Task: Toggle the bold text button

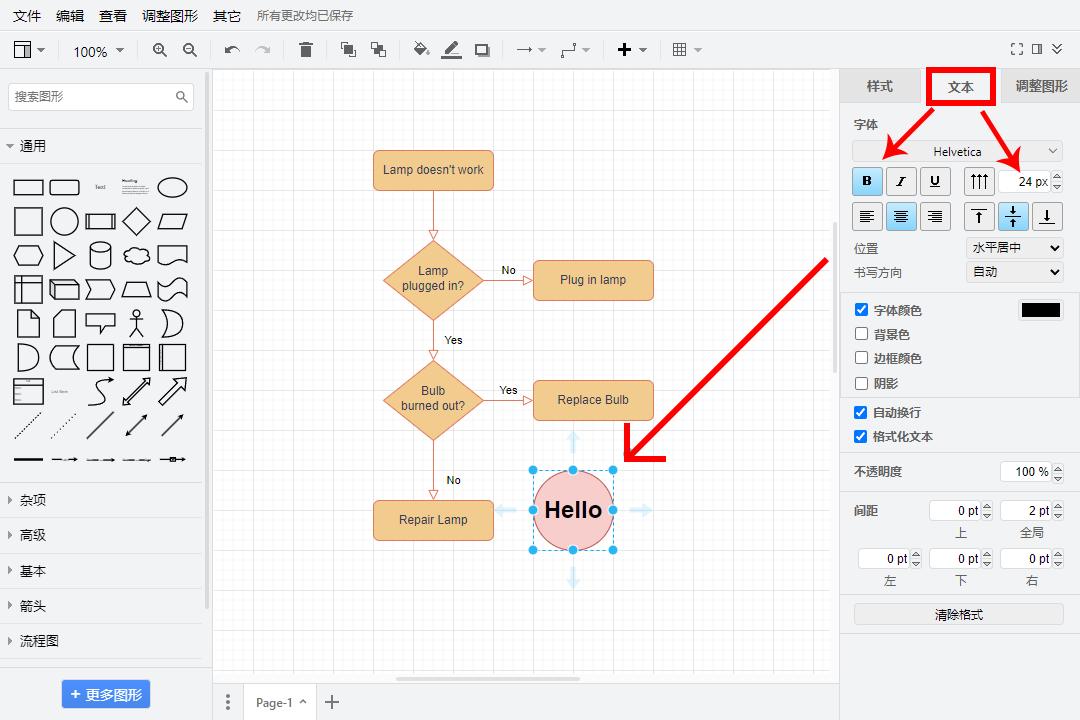Action: (x=867, y=181)
